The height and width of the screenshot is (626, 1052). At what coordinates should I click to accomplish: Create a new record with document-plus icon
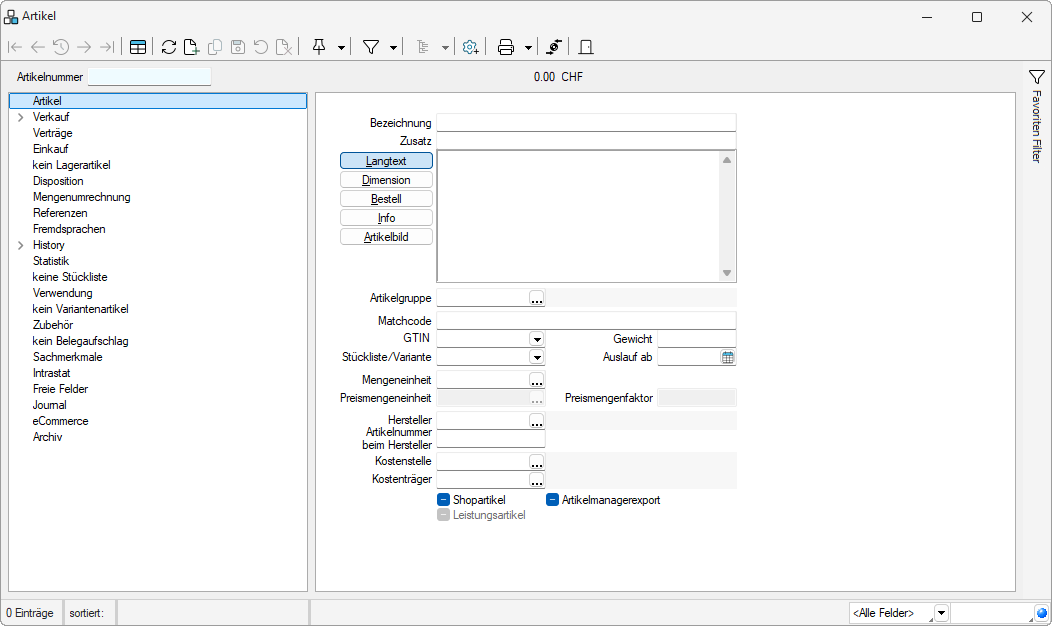tap(190, 47)
